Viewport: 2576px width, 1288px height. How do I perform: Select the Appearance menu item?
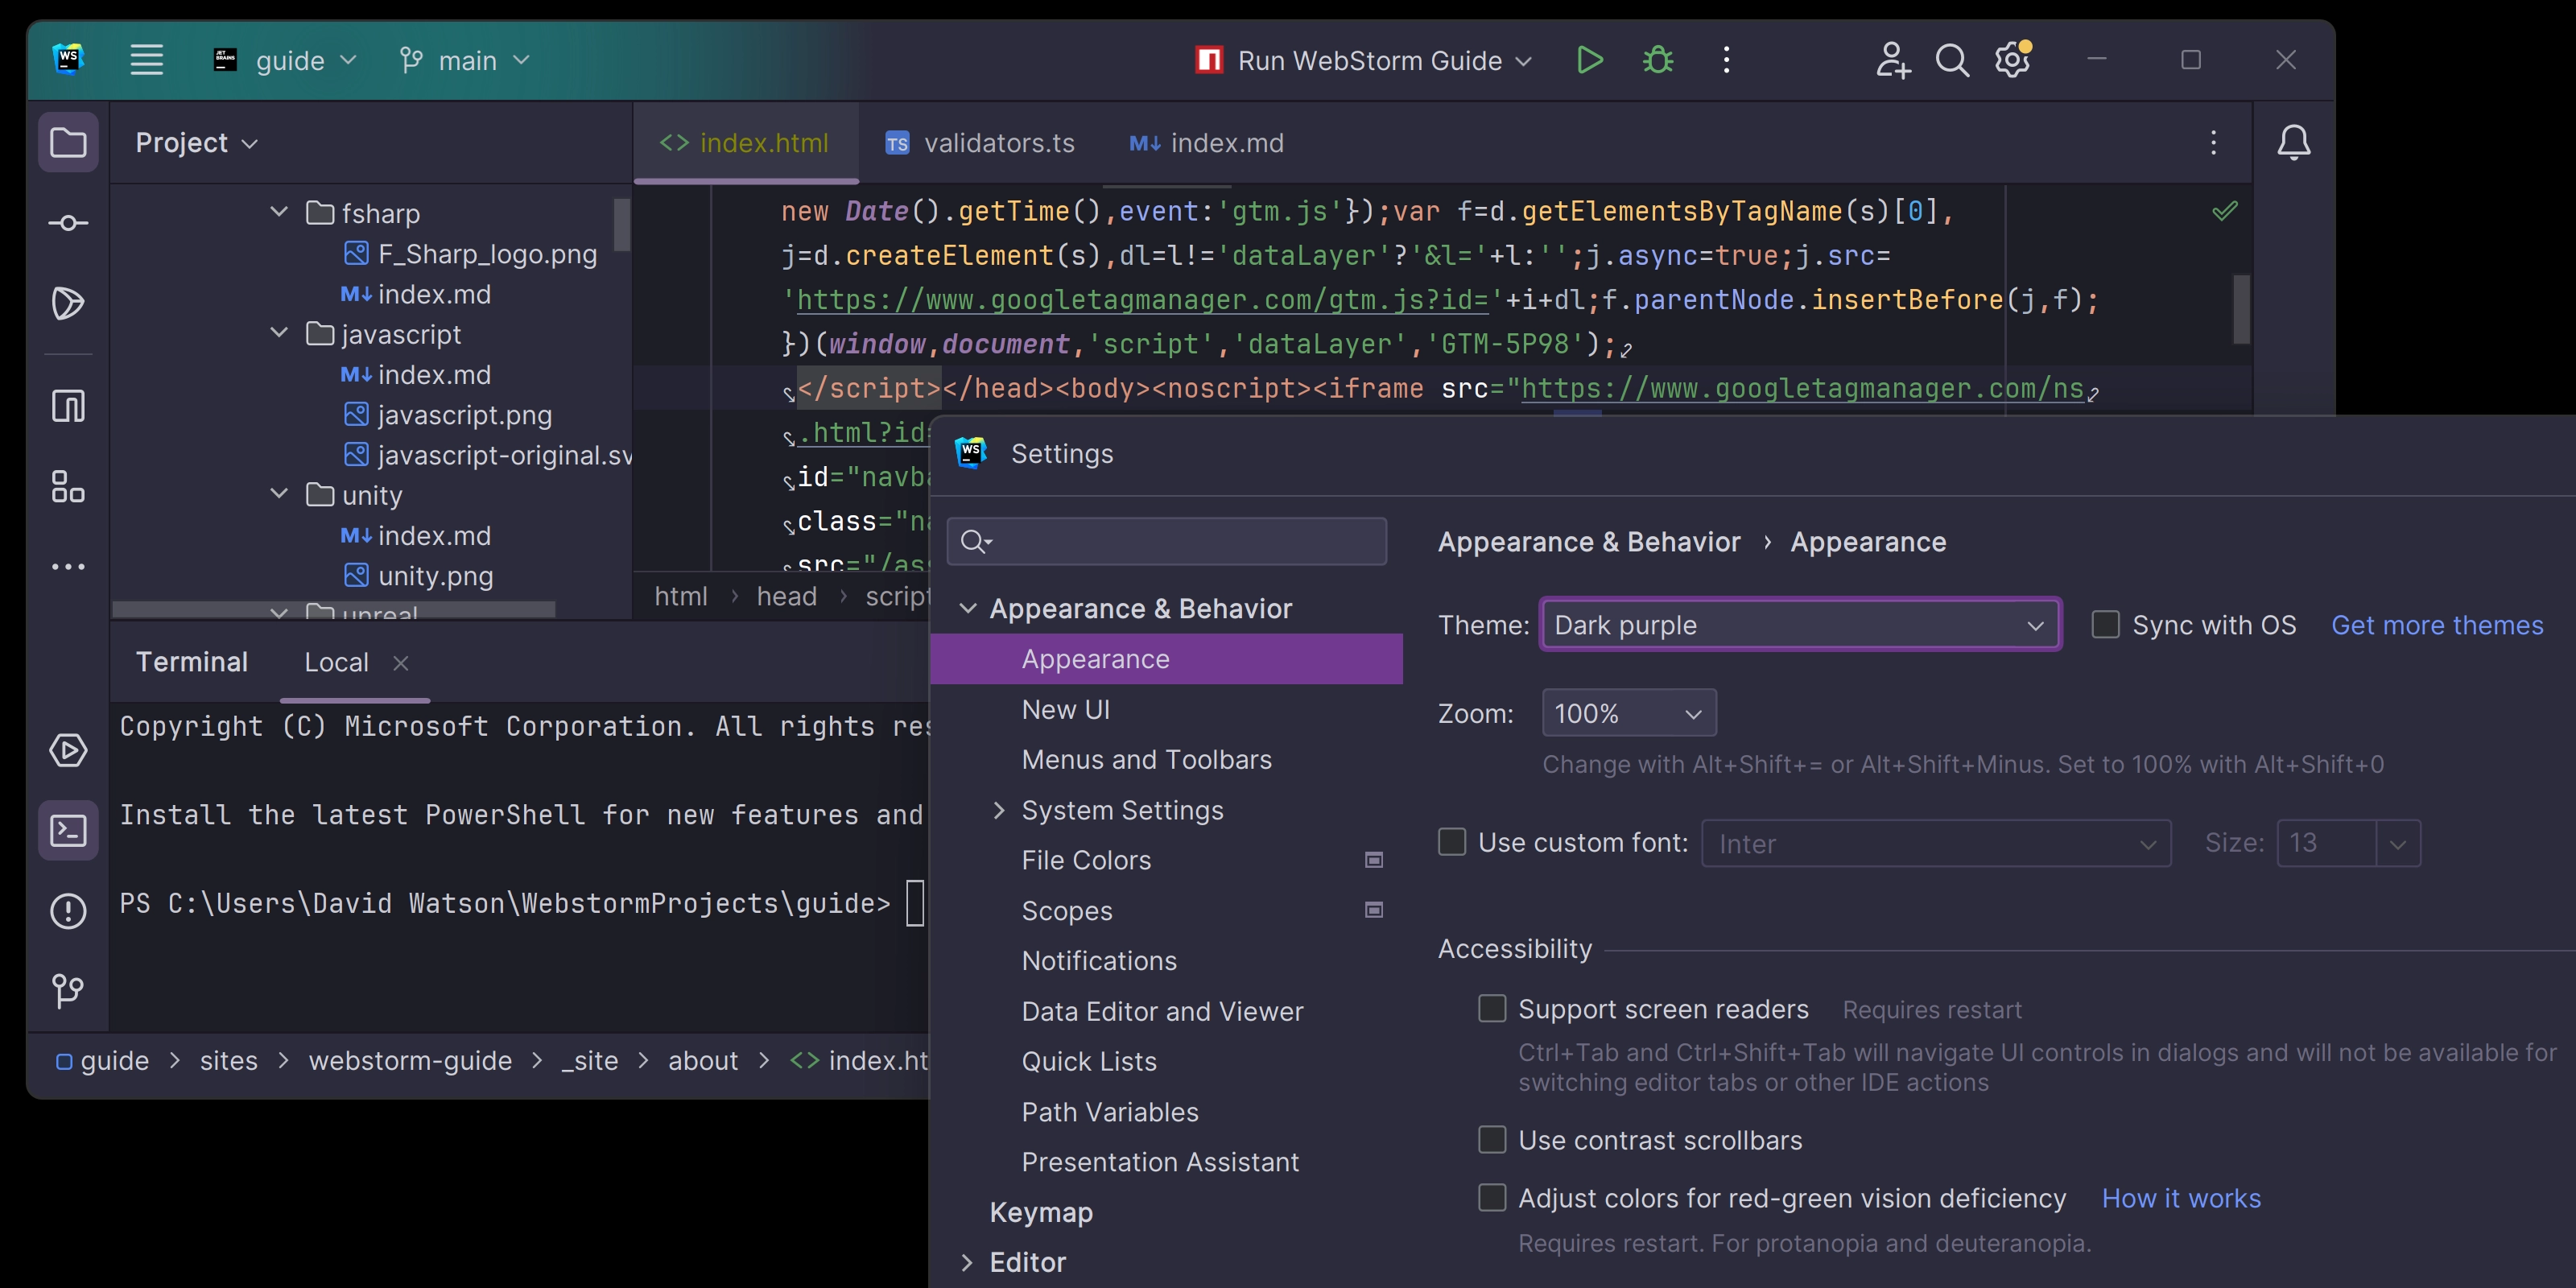click(1094, 658)
